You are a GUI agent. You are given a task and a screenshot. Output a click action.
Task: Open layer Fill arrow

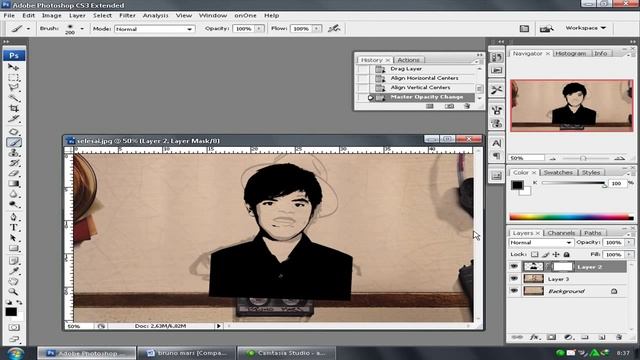click(x=629, y=254)
